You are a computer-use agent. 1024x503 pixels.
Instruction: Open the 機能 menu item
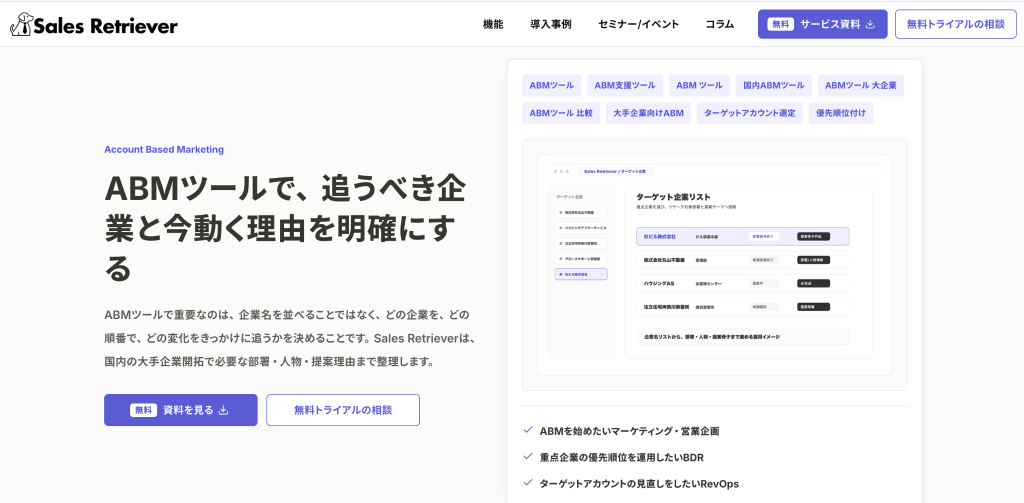pyautogui.click(x=493, y=24)
